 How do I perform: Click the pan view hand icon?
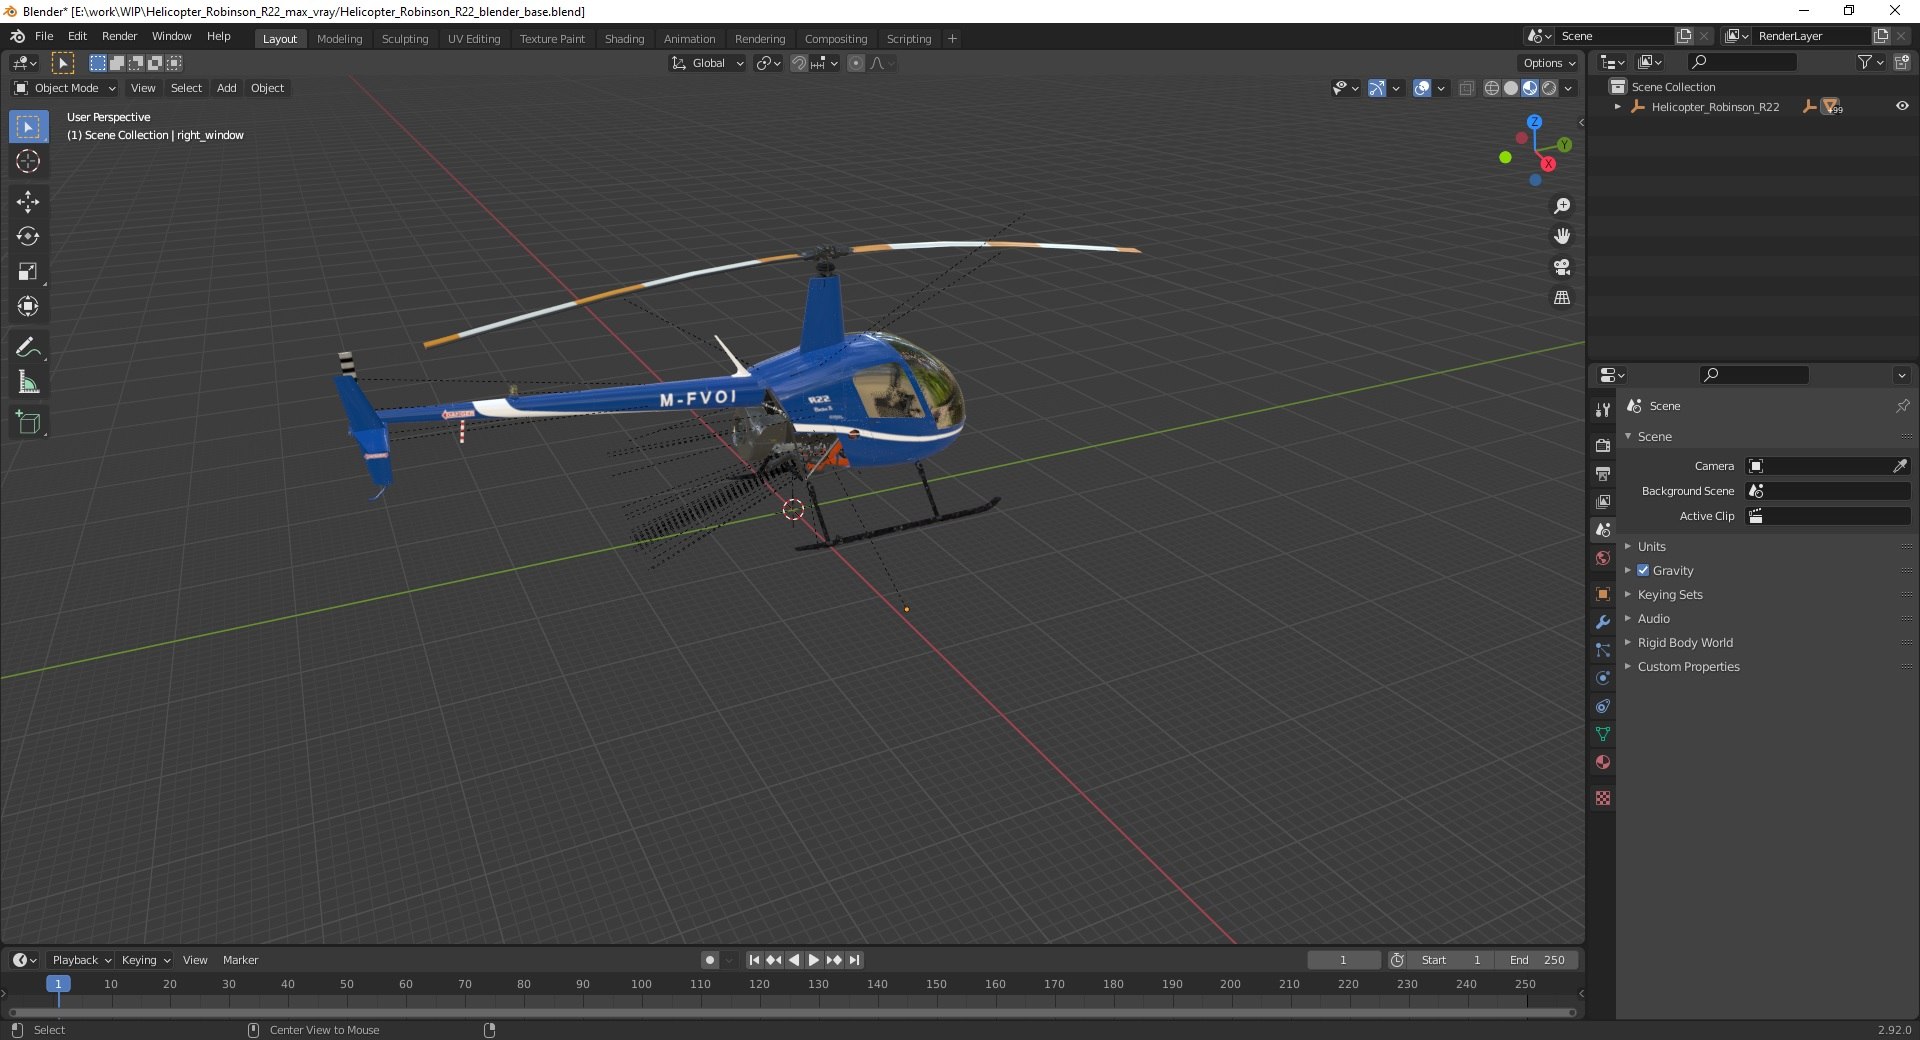1561,236
